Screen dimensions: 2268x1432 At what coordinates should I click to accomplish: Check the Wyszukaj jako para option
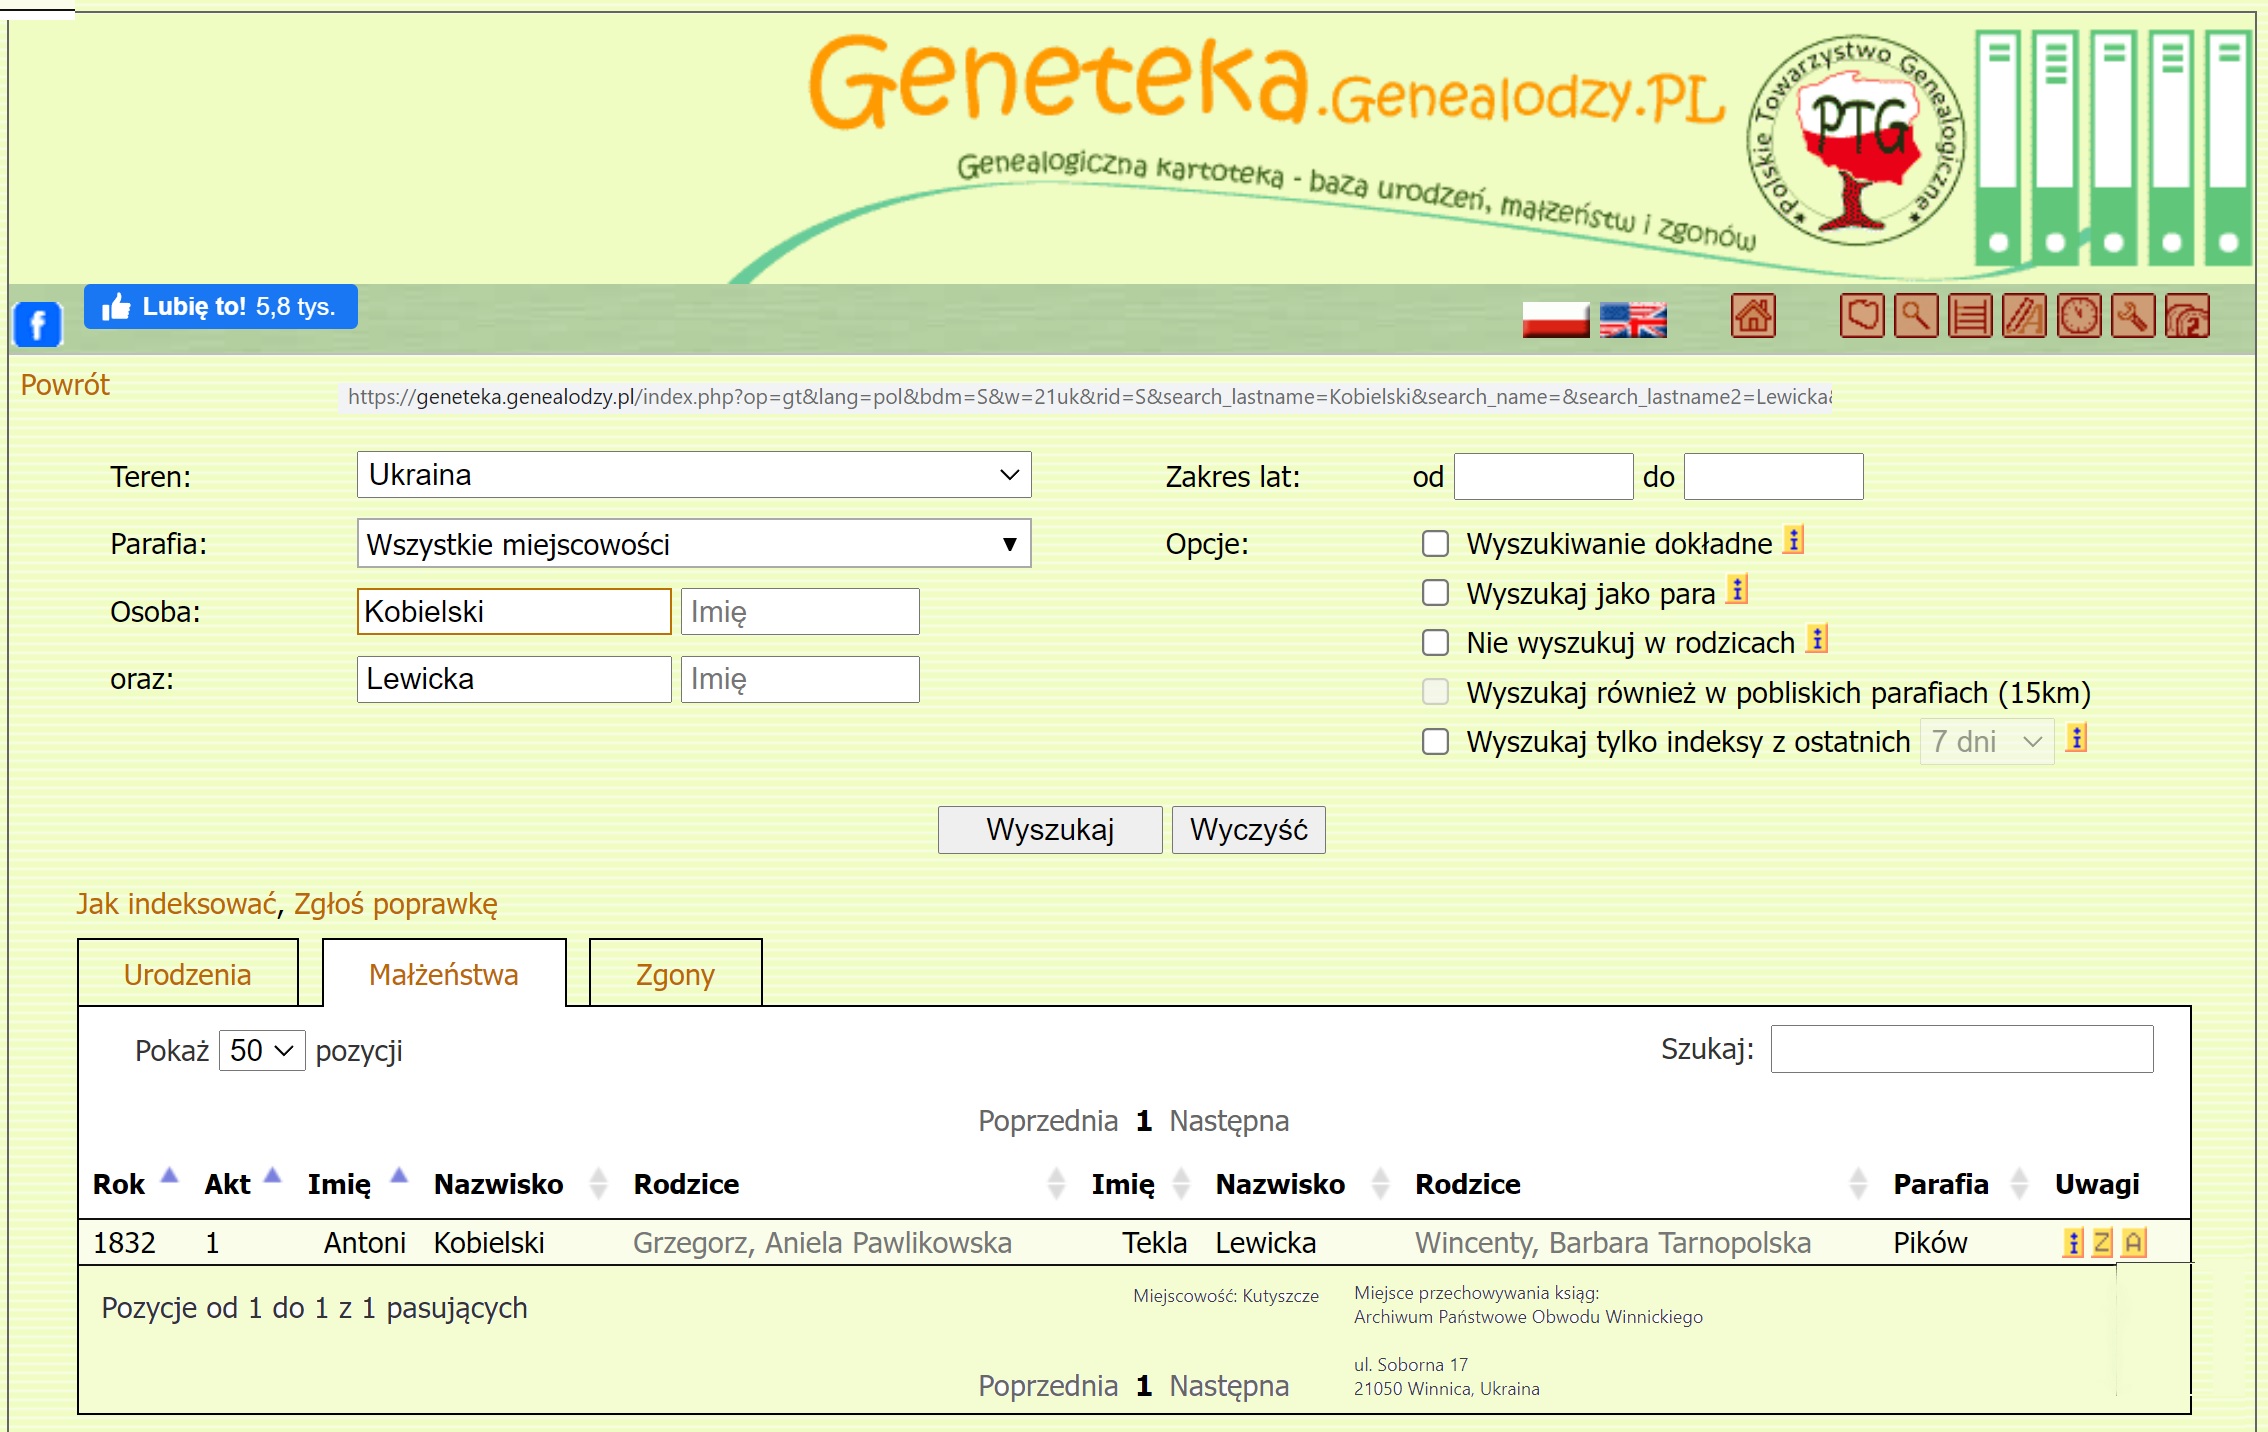1435,593
